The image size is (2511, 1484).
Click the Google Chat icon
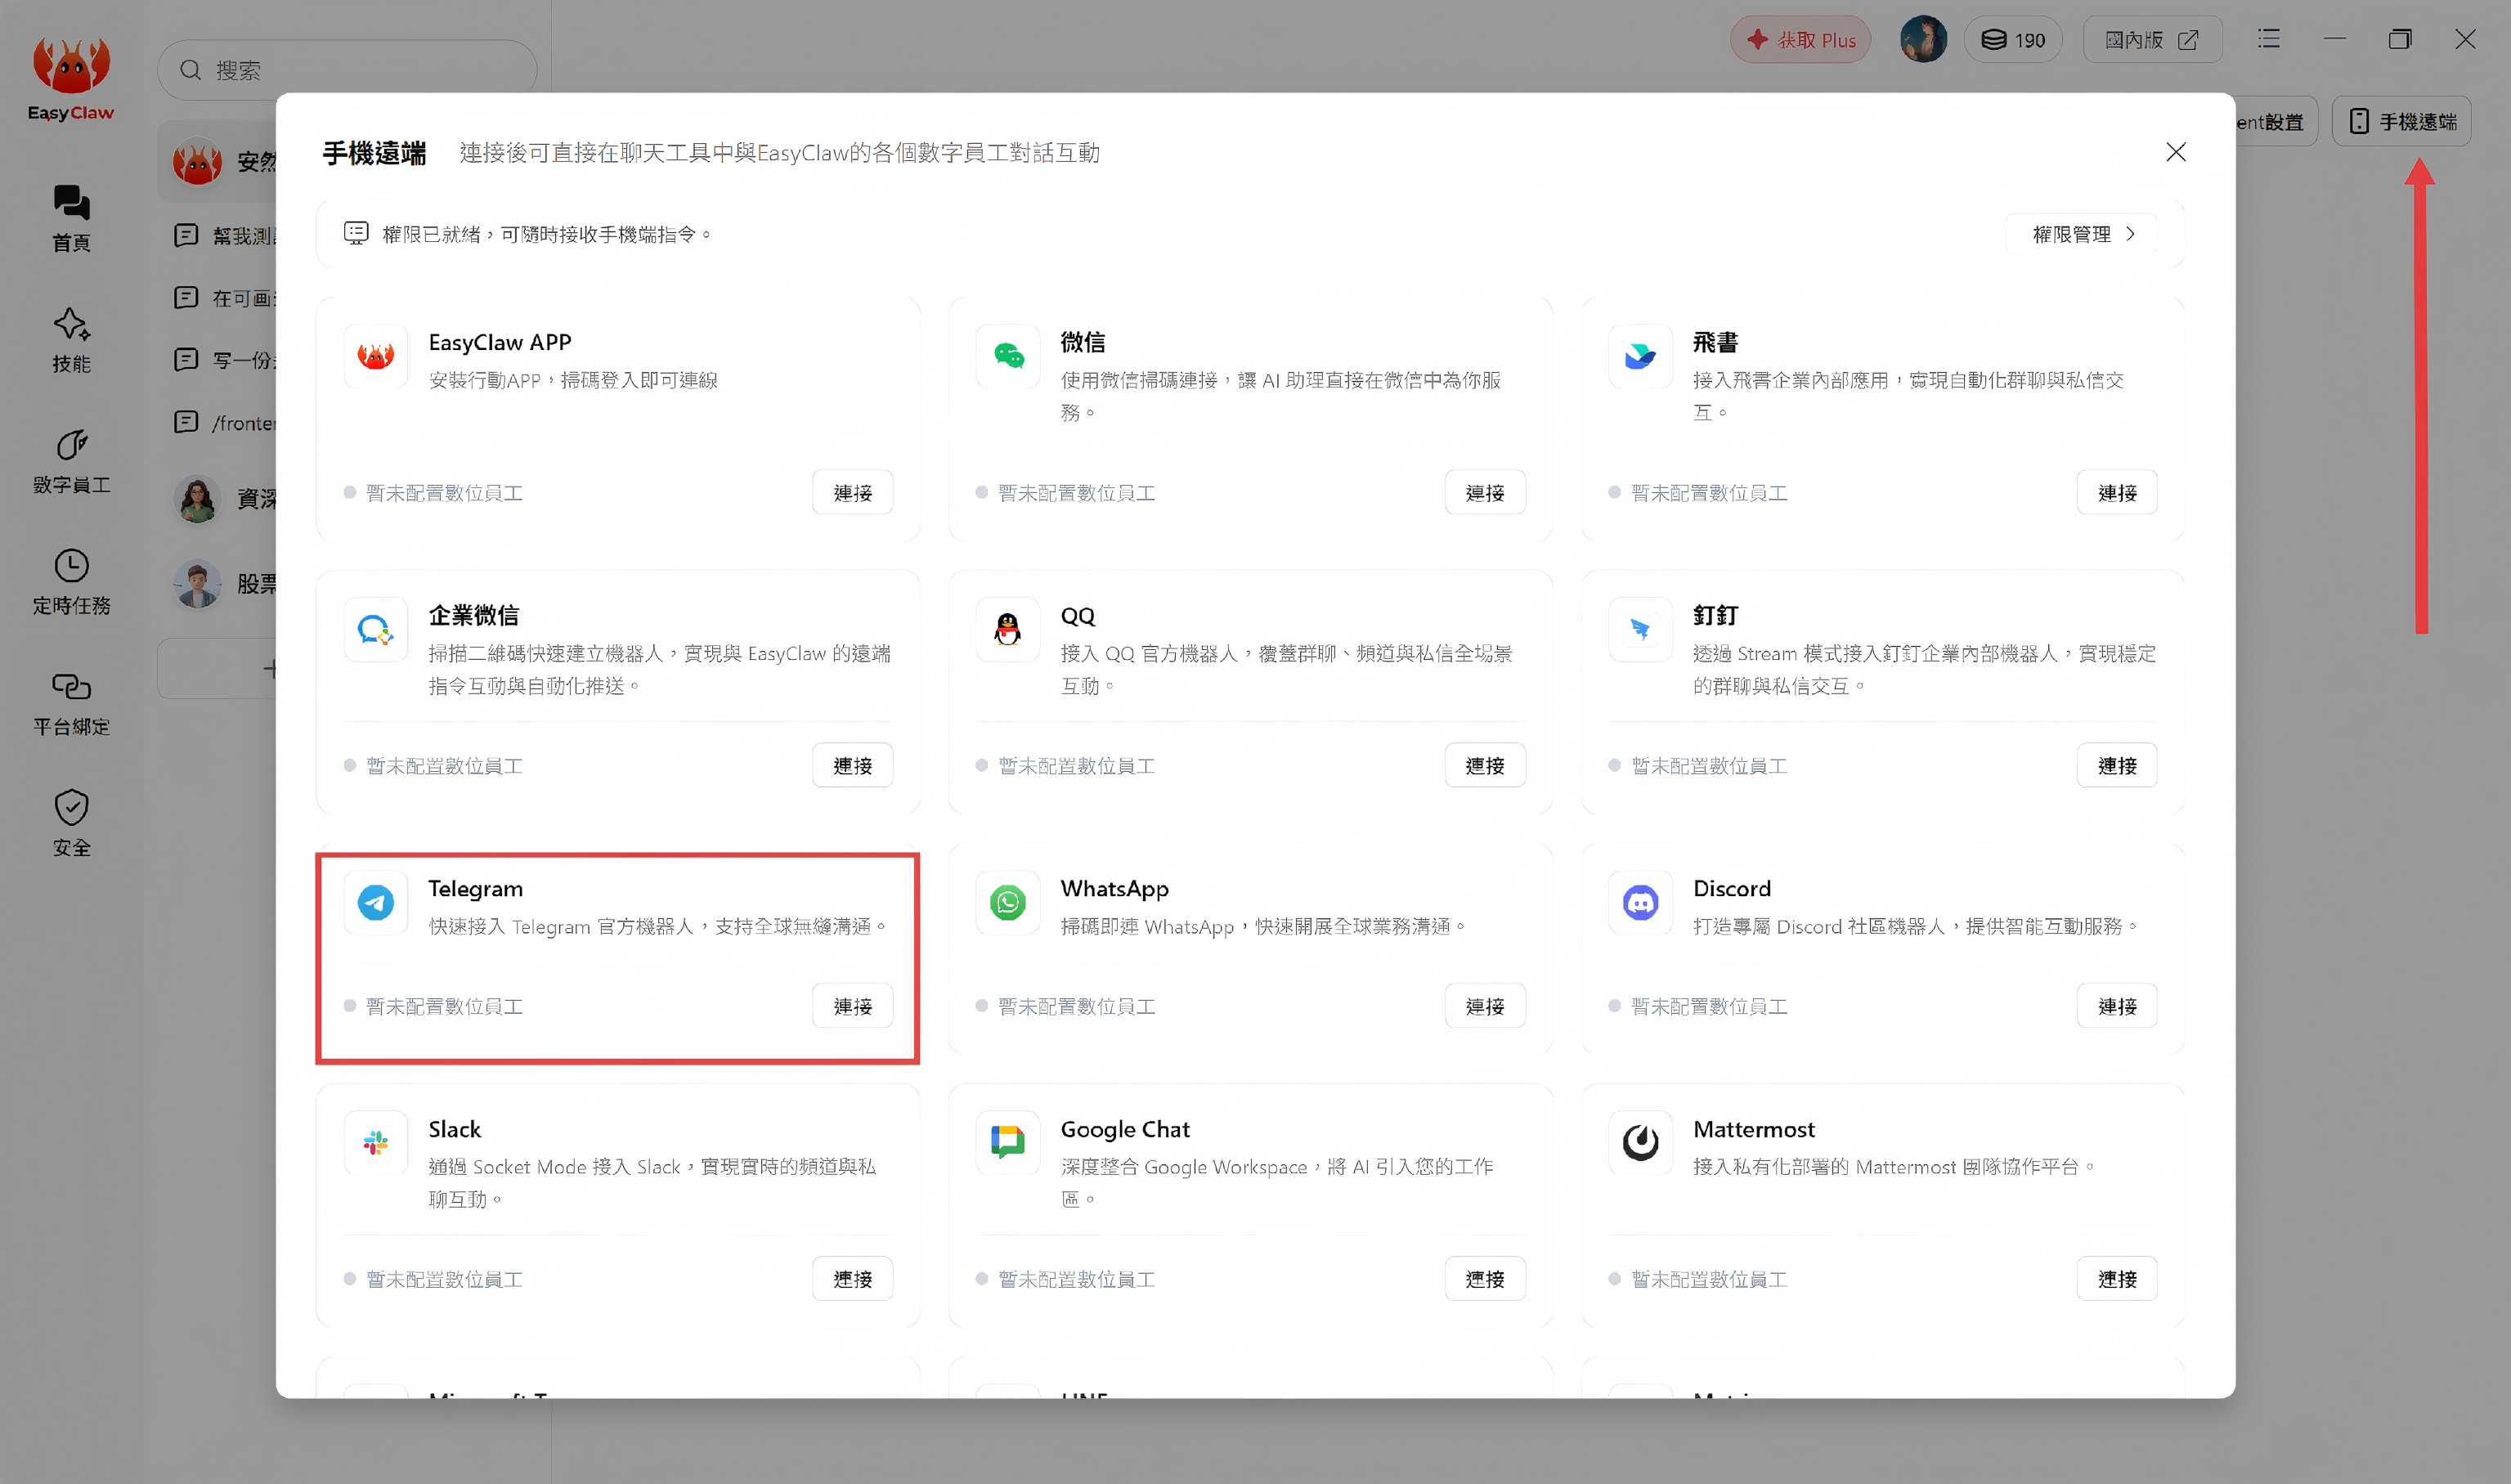pyautogui.click(x=1008, y=1142)
